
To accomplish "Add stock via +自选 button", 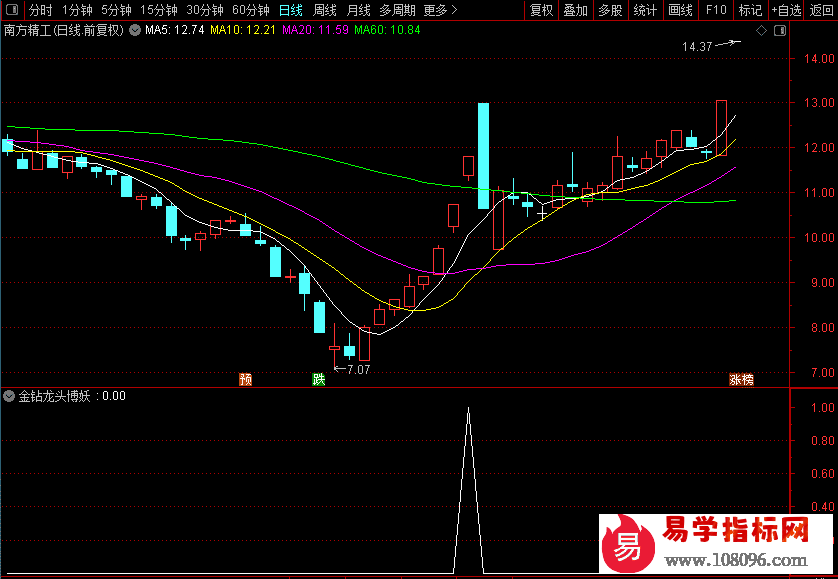I will tap(786, 10).
